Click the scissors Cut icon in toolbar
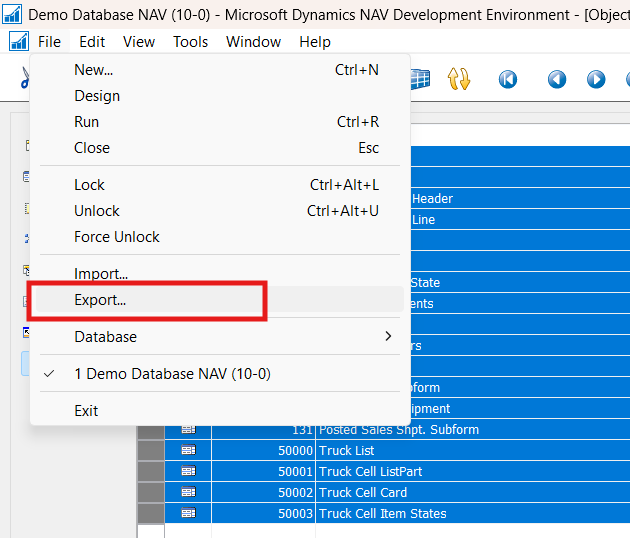The height and width of the screenshot is (538, 630). point(24,79)
